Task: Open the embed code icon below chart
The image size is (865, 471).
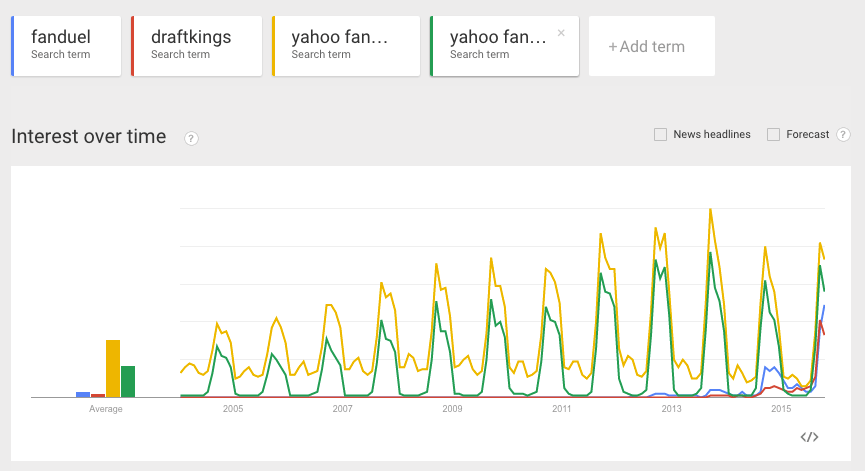Action: 810,437
